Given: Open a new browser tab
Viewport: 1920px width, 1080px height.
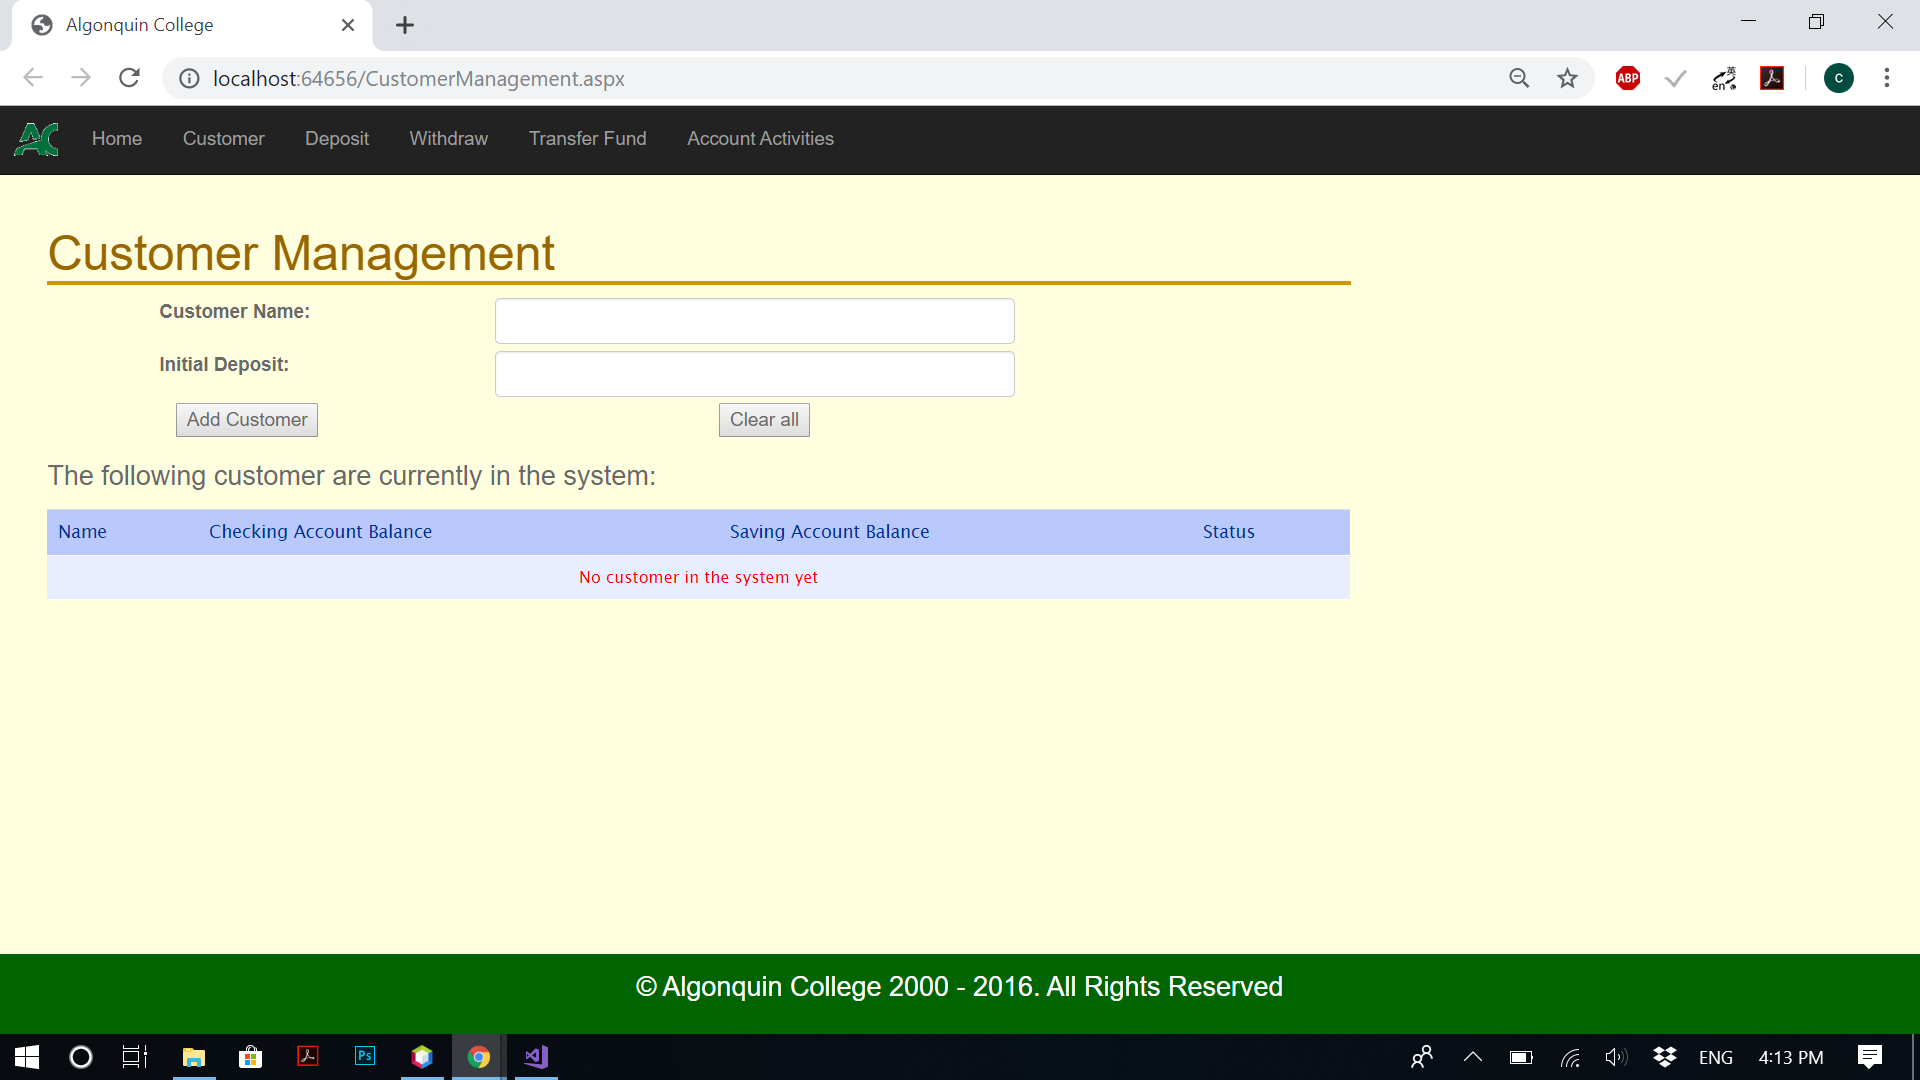Looking at the screenshot, I should point(404,25).
